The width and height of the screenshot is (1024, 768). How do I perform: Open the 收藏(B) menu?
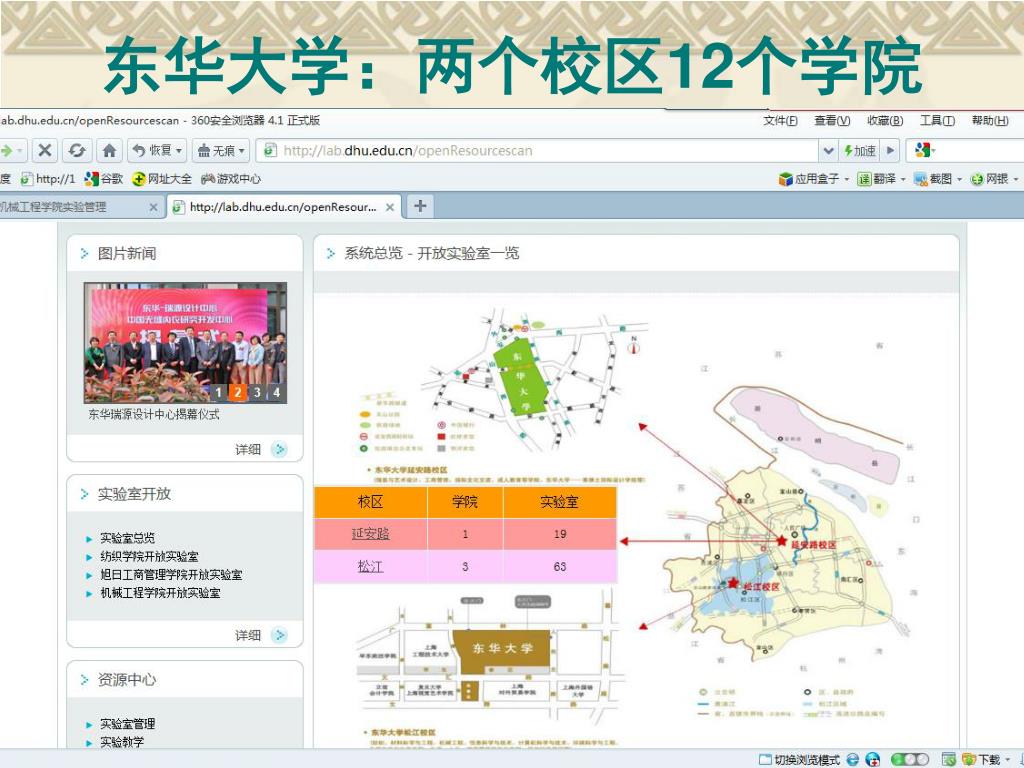pyautogui.click(x=885, y=120)
